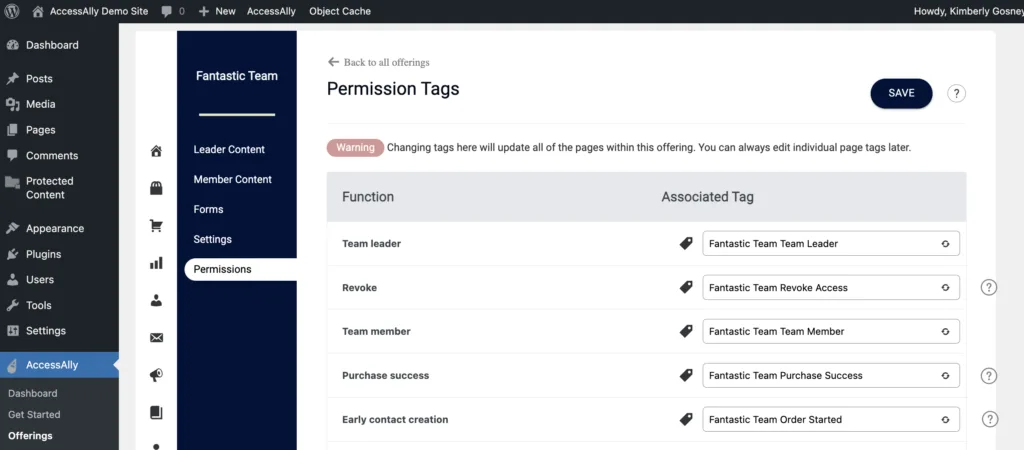Open Revoke tag dropdown

click(x=831, y=287)
